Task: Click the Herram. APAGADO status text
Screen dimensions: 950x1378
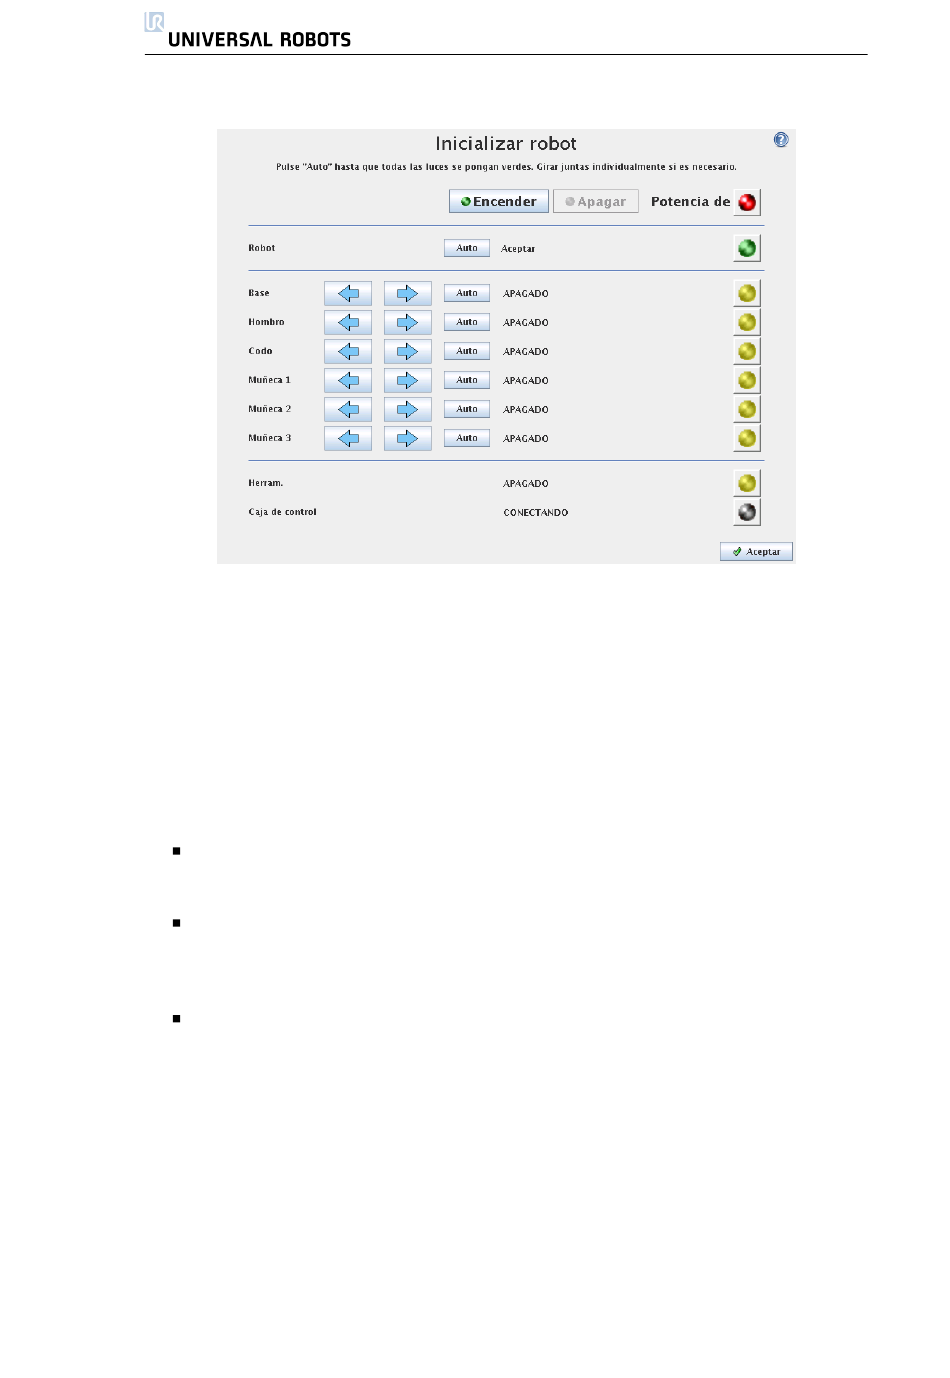Action: point(526,484)
